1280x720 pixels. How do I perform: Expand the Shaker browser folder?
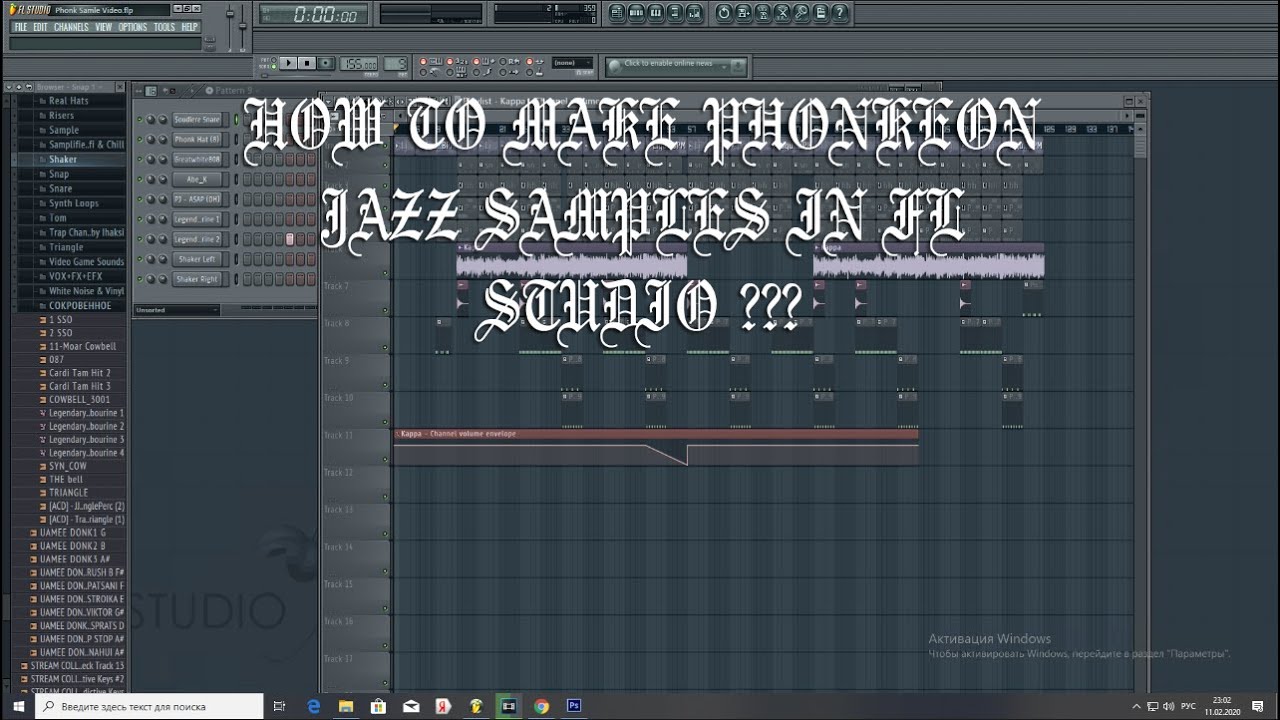click(x=62, y=160)
